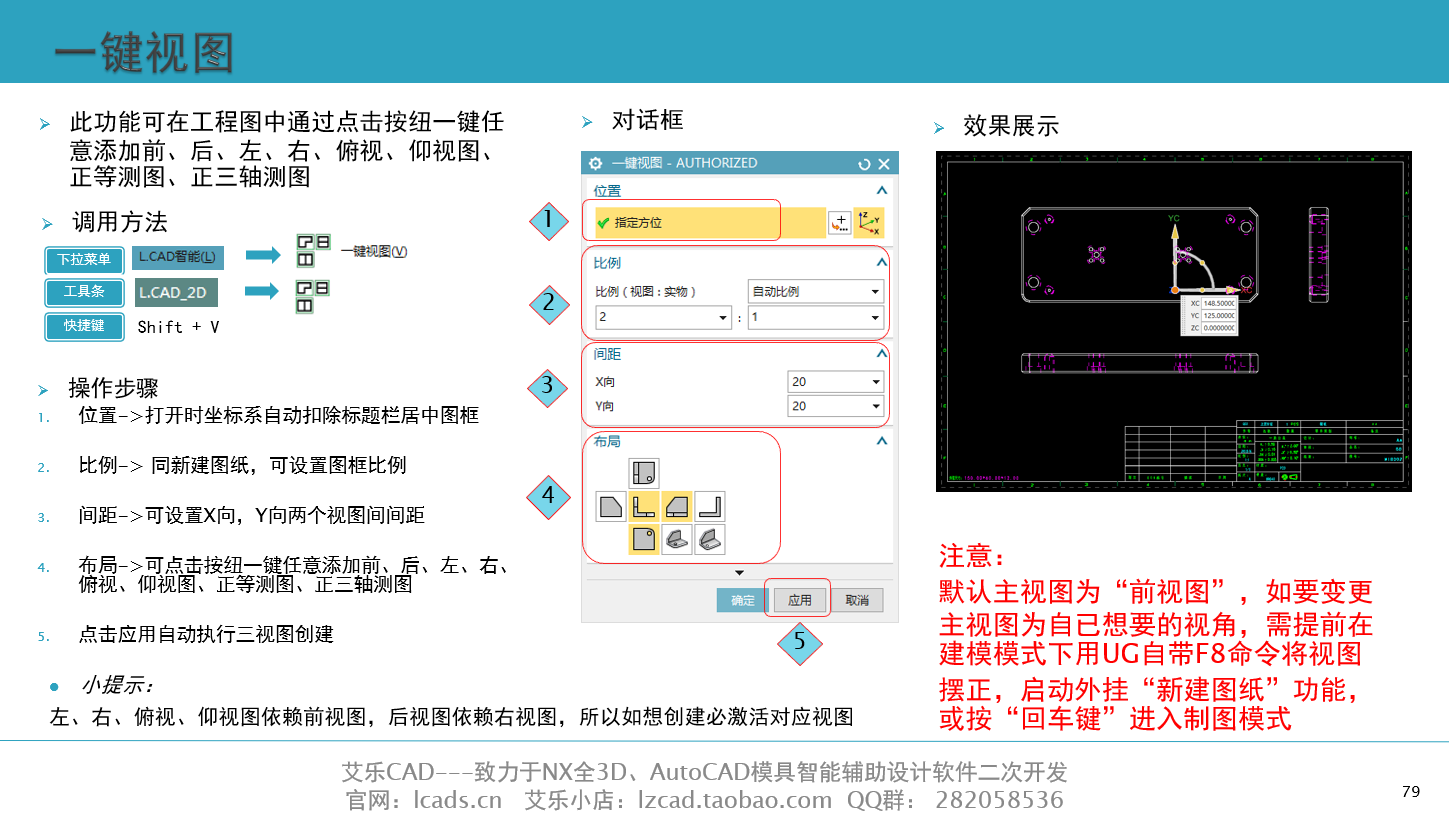
Task: Click the 效果展示 heading
Action: [x=1011, y=126]
